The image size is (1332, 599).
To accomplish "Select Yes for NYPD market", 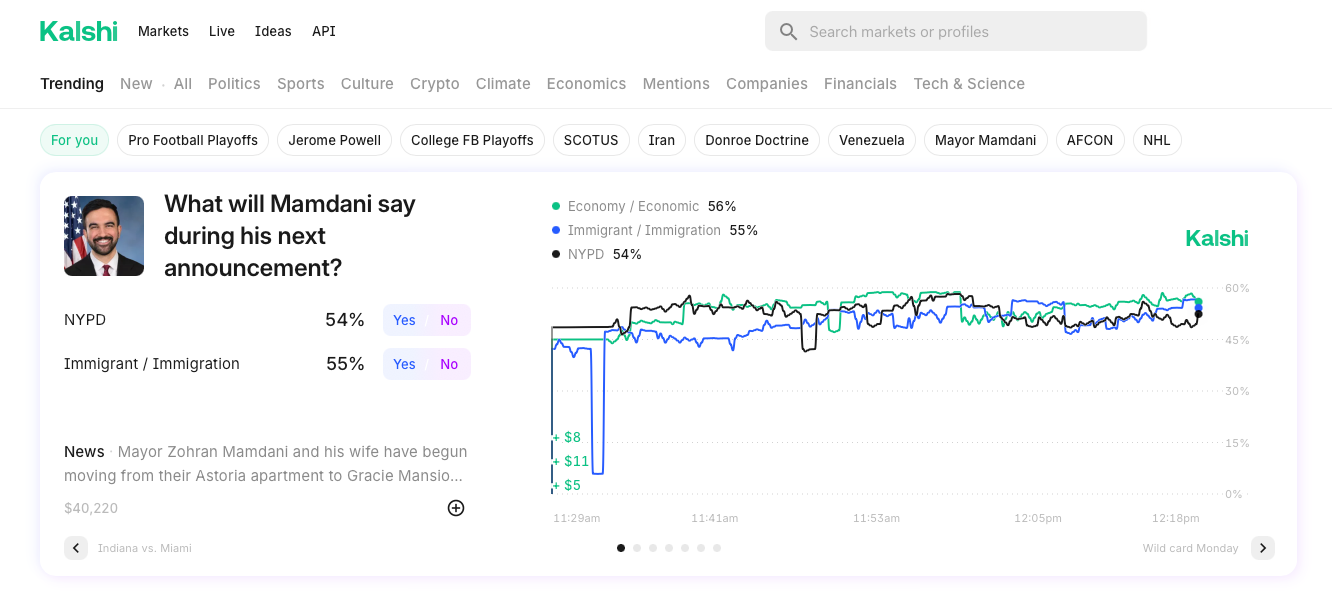I will pyautogui.click(x=404, y=320).
